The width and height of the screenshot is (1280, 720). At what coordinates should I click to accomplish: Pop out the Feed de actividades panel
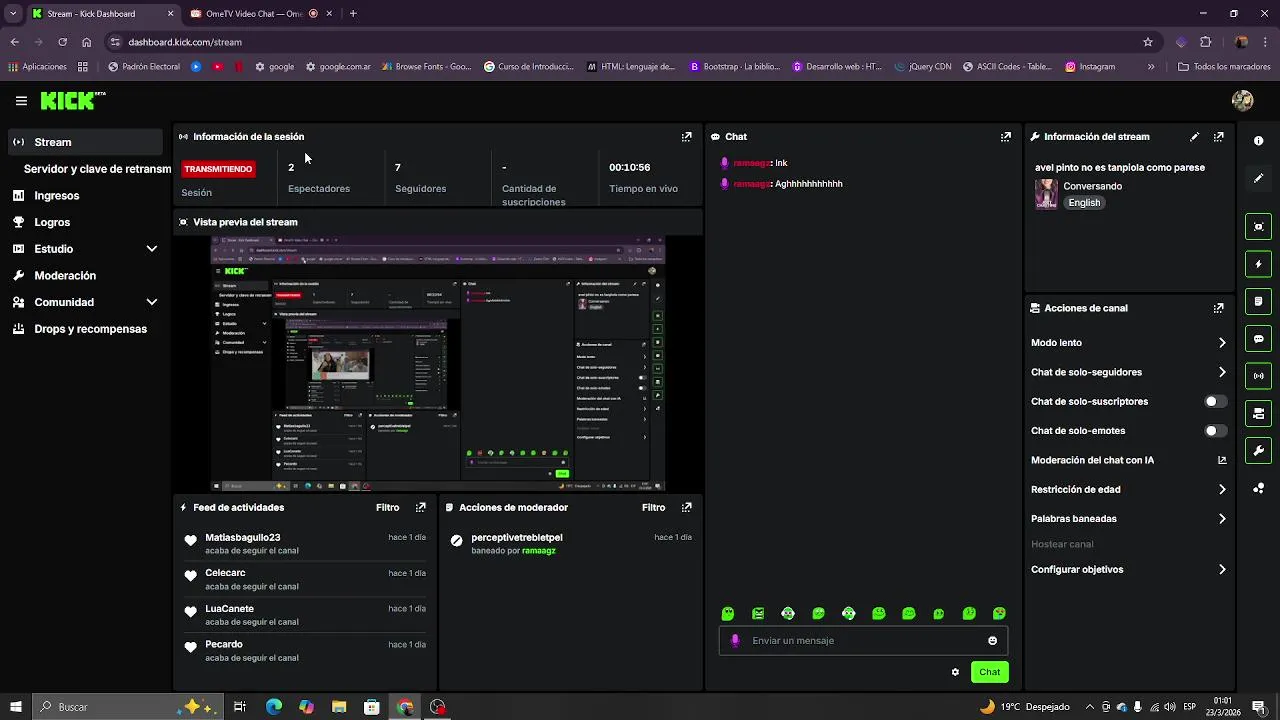pyautogui.click(x=420, y=508)
